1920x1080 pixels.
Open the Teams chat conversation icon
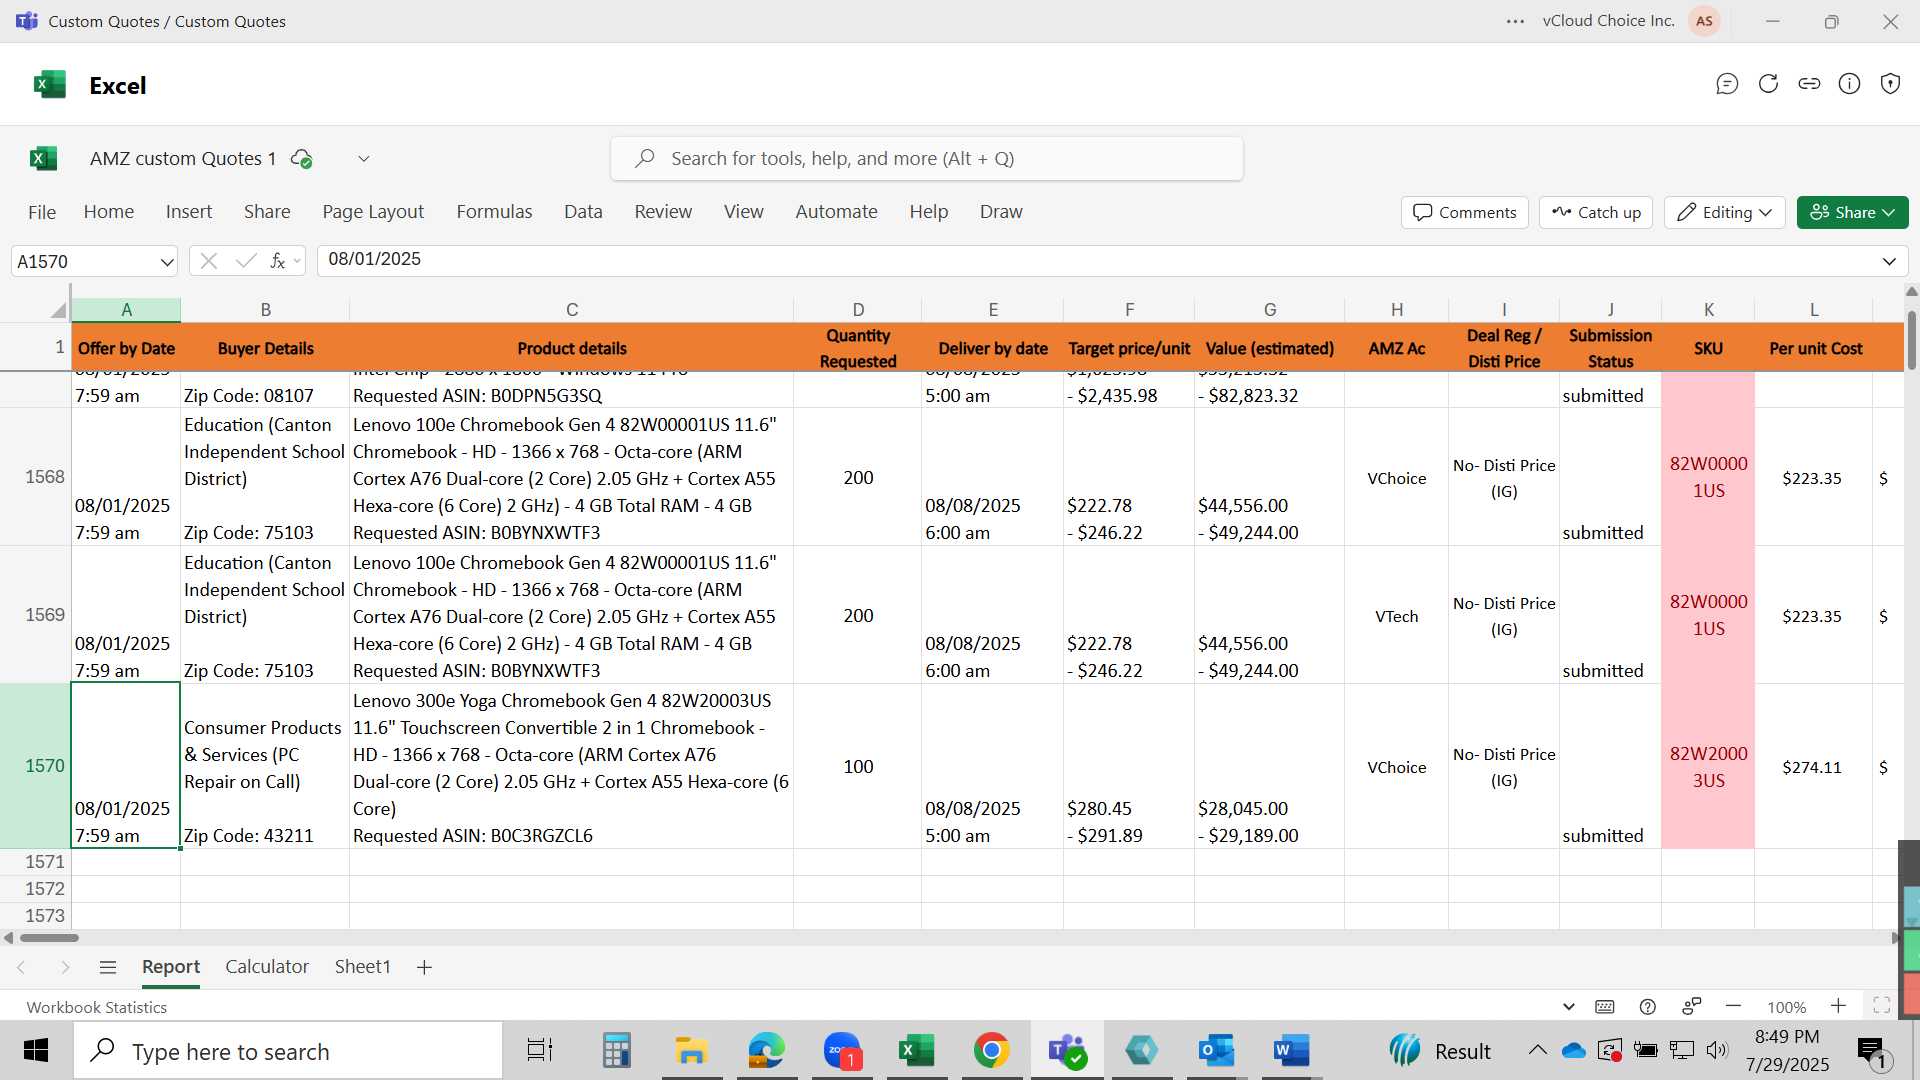[1727, 84]
